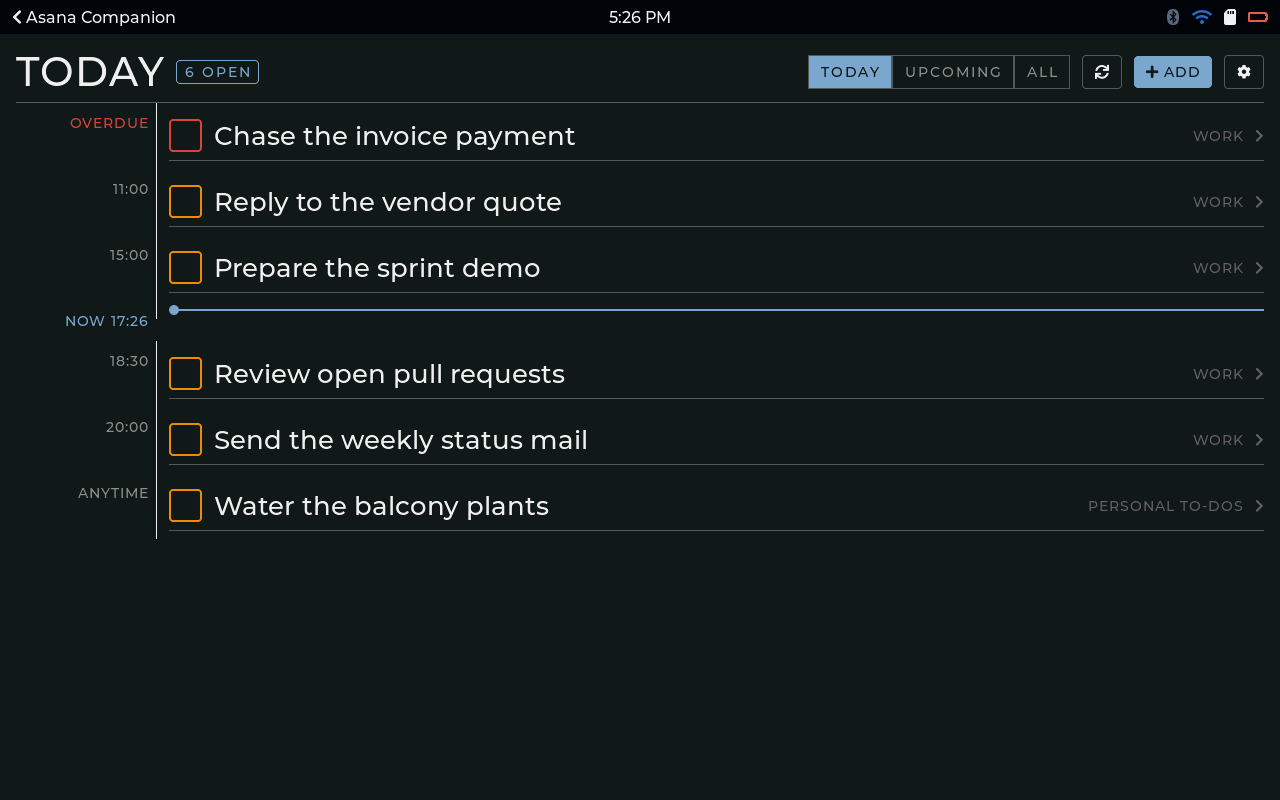Click the Anytime label
Viewport: 1280px width, 800px height.
(113, 493)
